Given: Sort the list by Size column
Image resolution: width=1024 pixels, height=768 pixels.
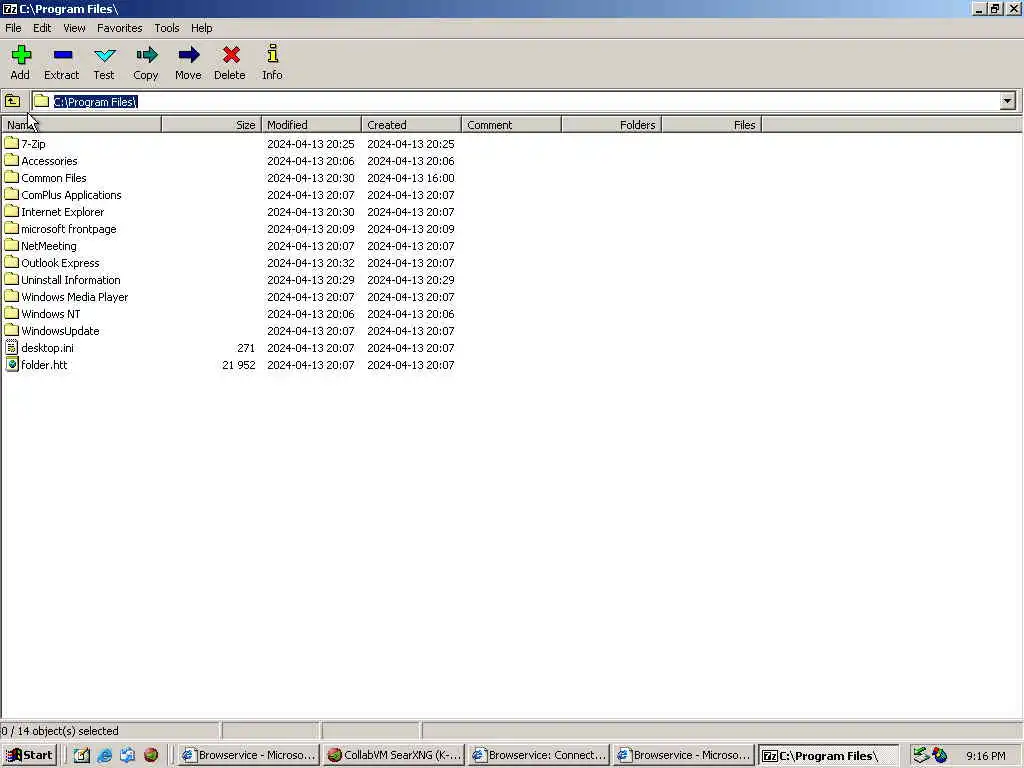Looking at the screenshot, I should click(x=212, y=125).
